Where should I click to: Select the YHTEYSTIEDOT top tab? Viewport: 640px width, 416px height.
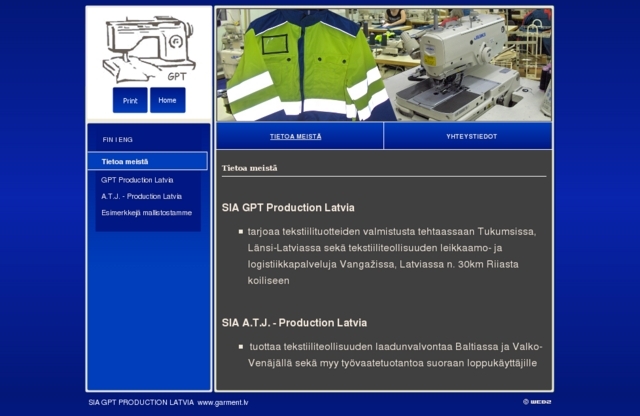click(468, 136)
